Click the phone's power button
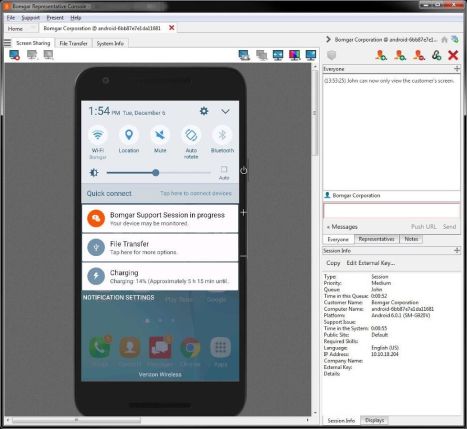The height and width of the screenshot is (429, 467). [244, 170]
